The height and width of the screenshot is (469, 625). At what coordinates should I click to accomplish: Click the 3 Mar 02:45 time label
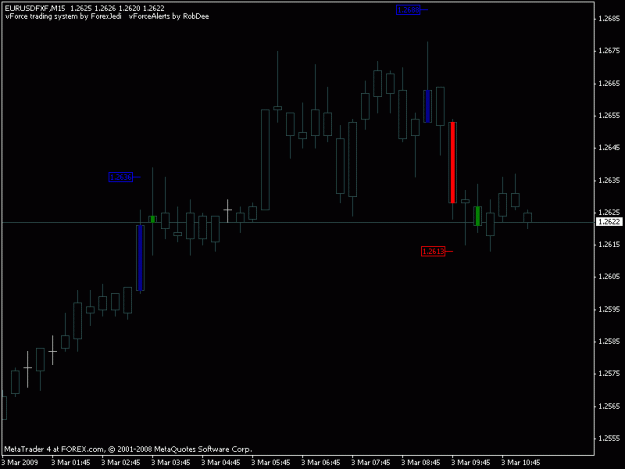pyautogui.click(x=121, y=462)
